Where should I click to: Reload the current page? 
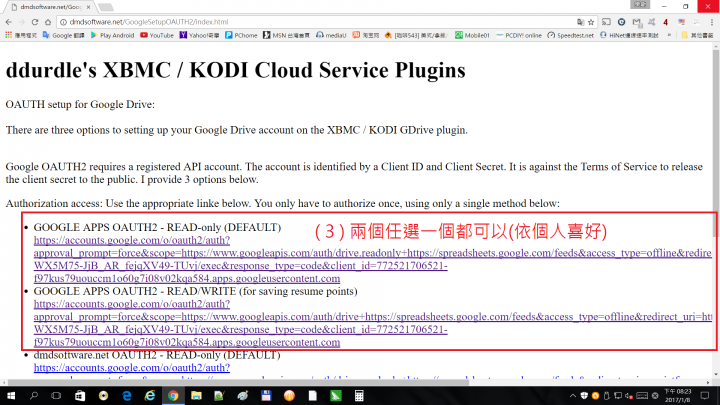[35, 22]
